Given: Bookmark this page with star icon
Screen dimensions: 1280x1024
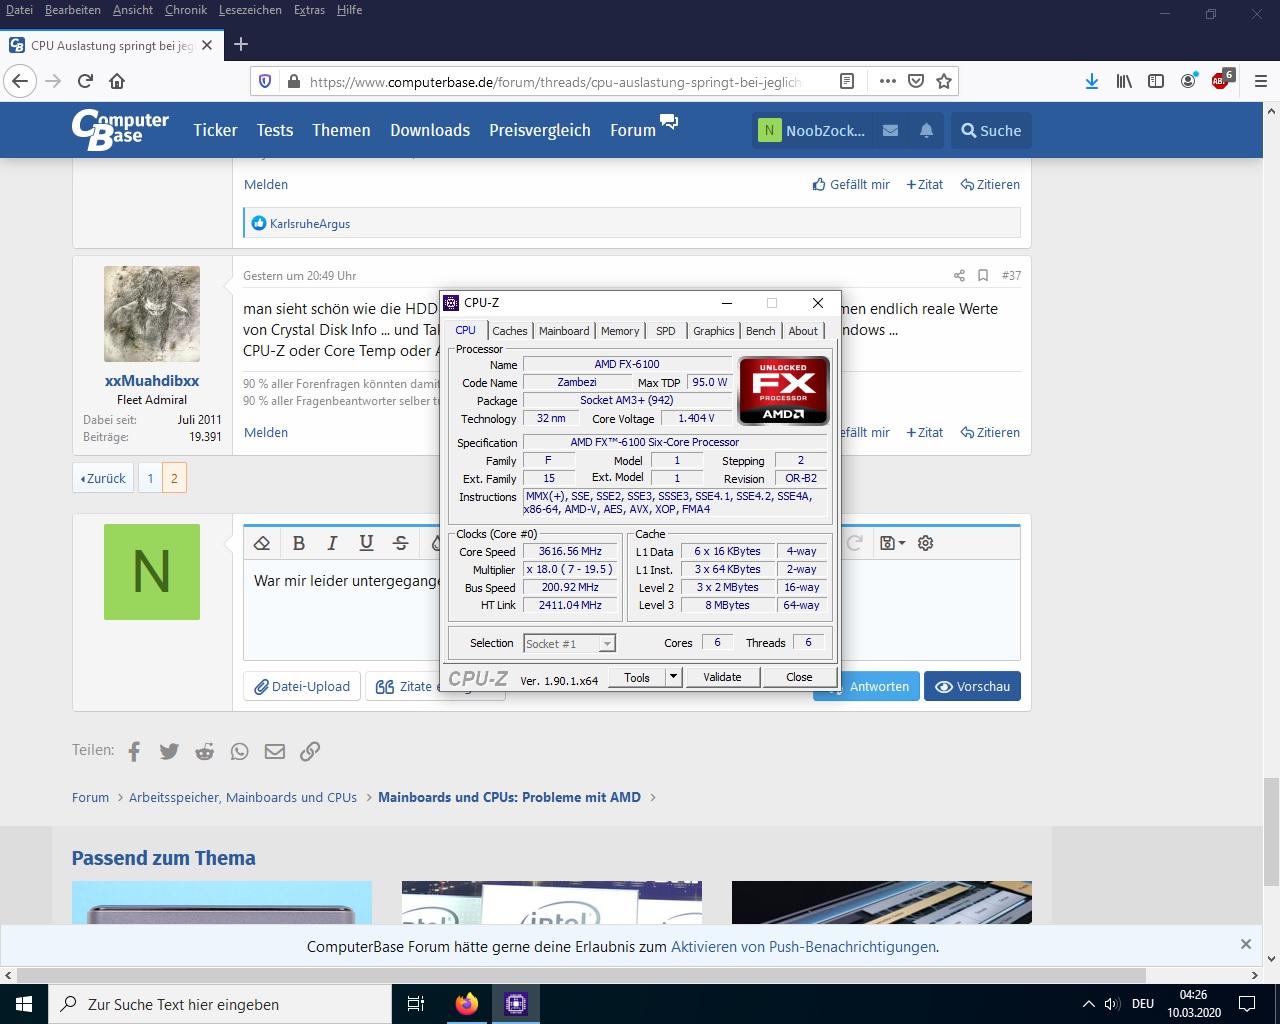Looking at the screenshot, I should click(943, 81).
